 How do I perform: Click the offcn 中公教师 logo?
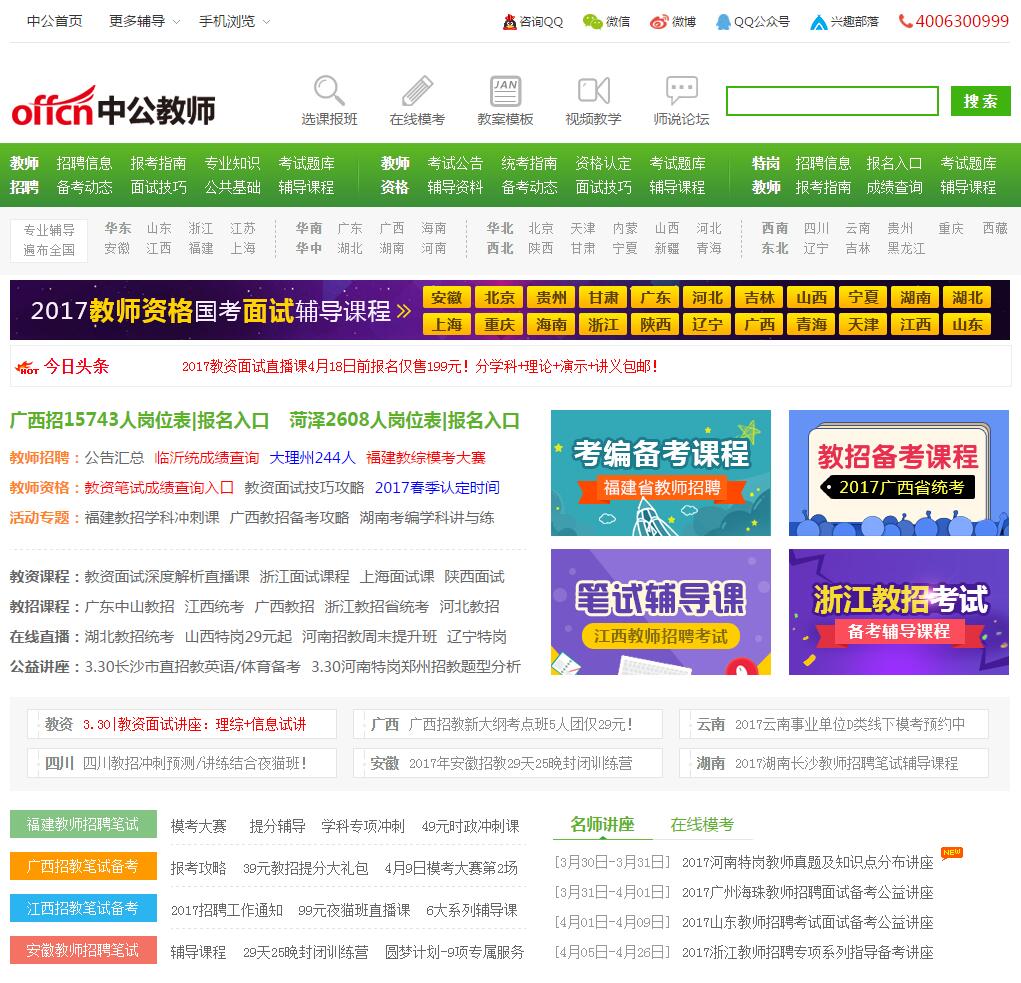113,107
